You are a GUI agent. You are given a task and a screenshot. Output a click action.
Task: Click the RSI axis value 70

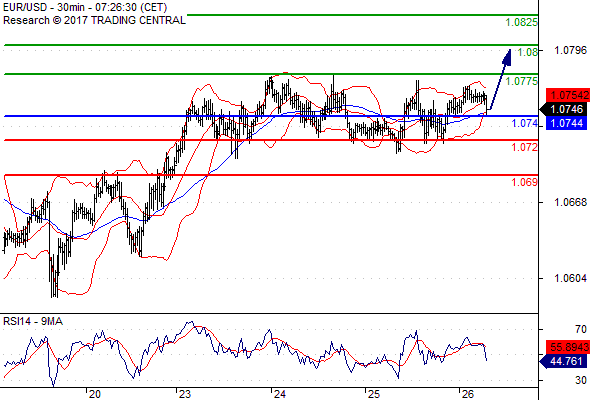click(581, 329)
